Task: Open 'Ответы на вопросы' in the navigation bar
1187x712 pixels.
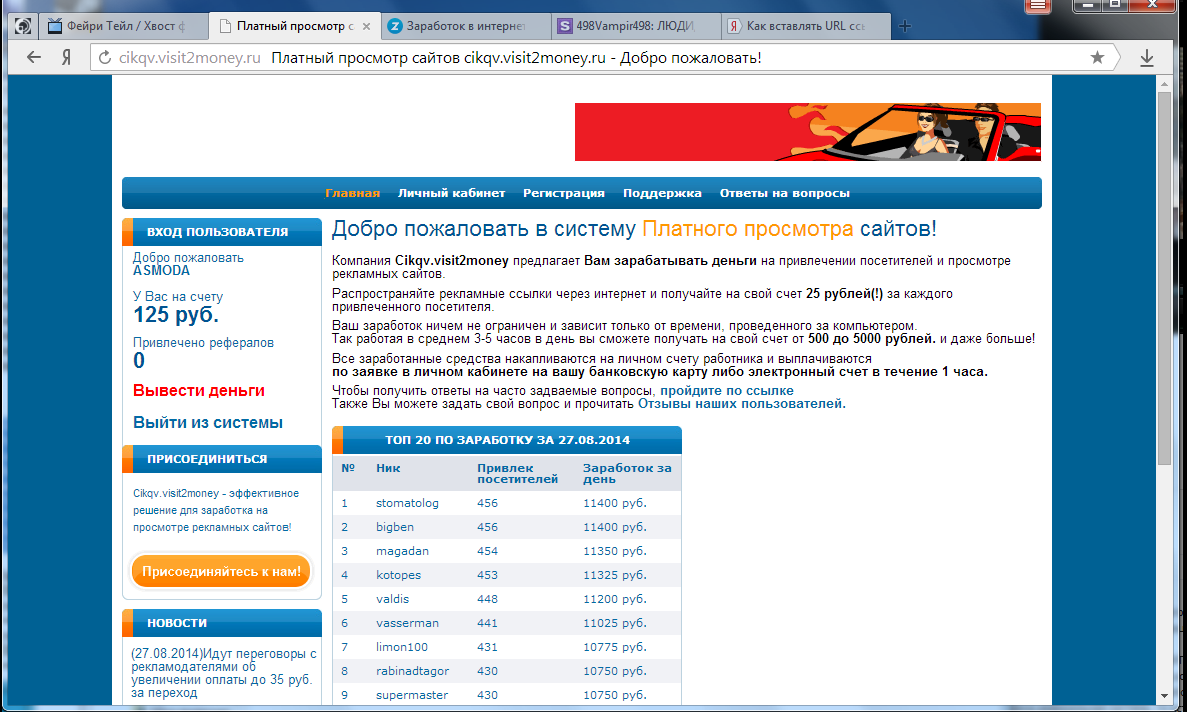Action: [784, 193]
